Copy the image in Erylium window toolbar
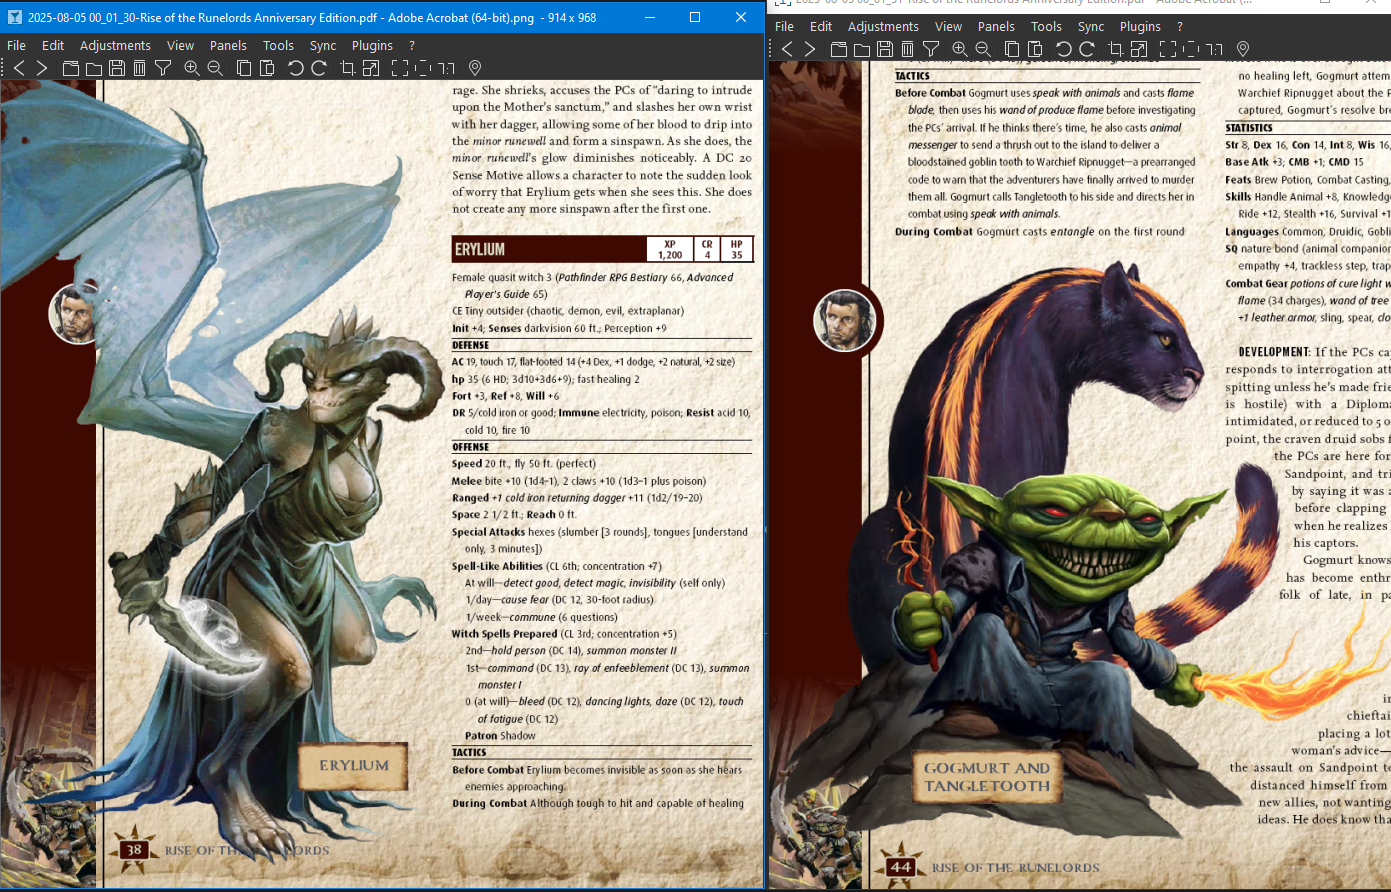1391x892 pixels. (244, 68)
